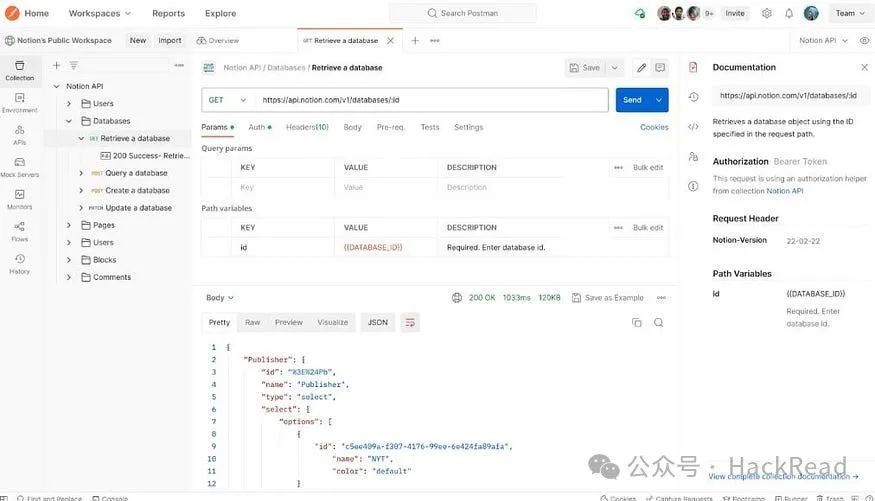875x501 pixels.
Task: Click the edit pencil icon near Save
Action: tap(641, 68)
